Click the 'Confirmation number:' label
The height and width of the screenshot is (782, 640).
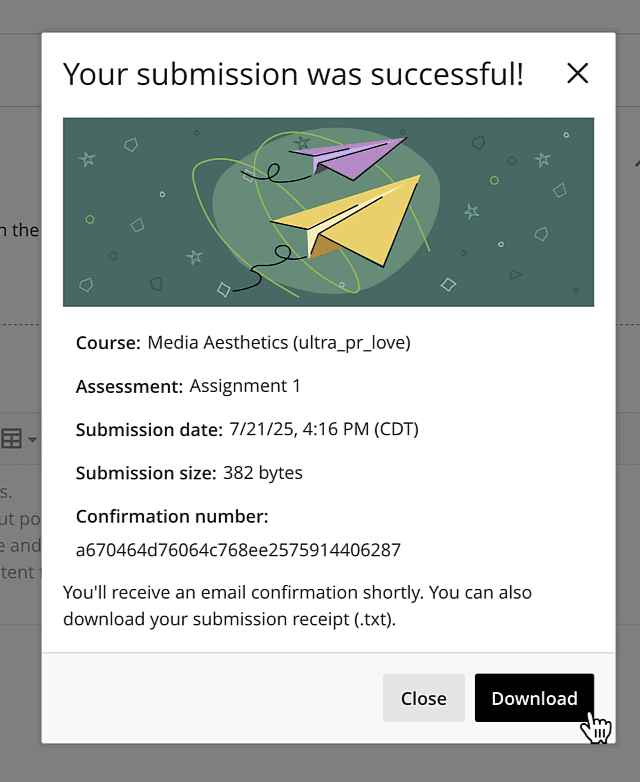172,517
